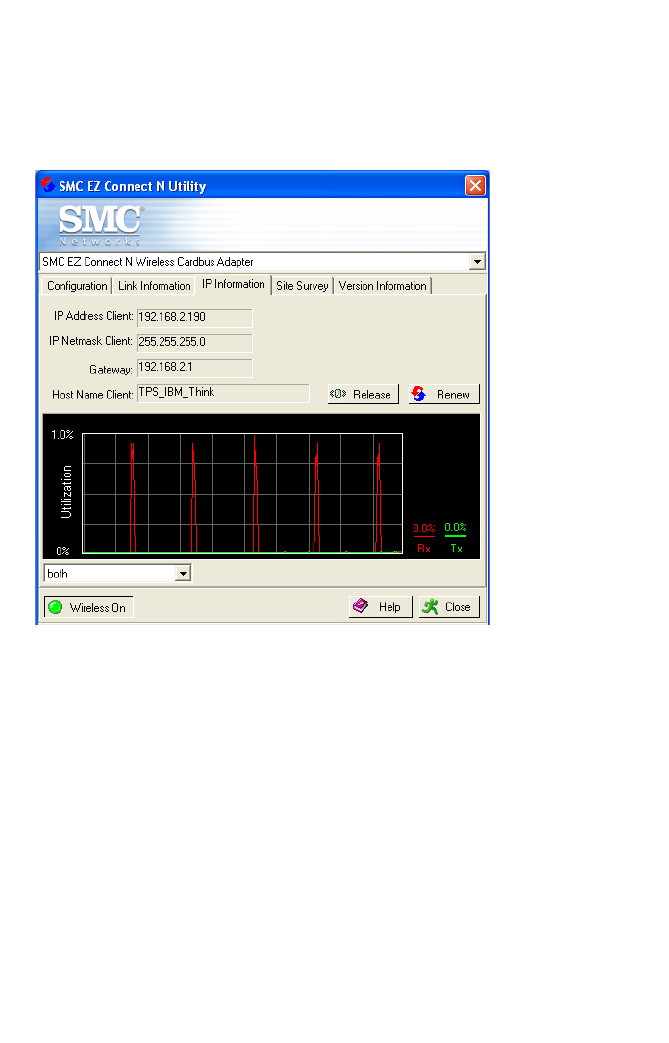This screenshot has width=669, height=1043.
Task: Click the Release button
Action: 363,394
